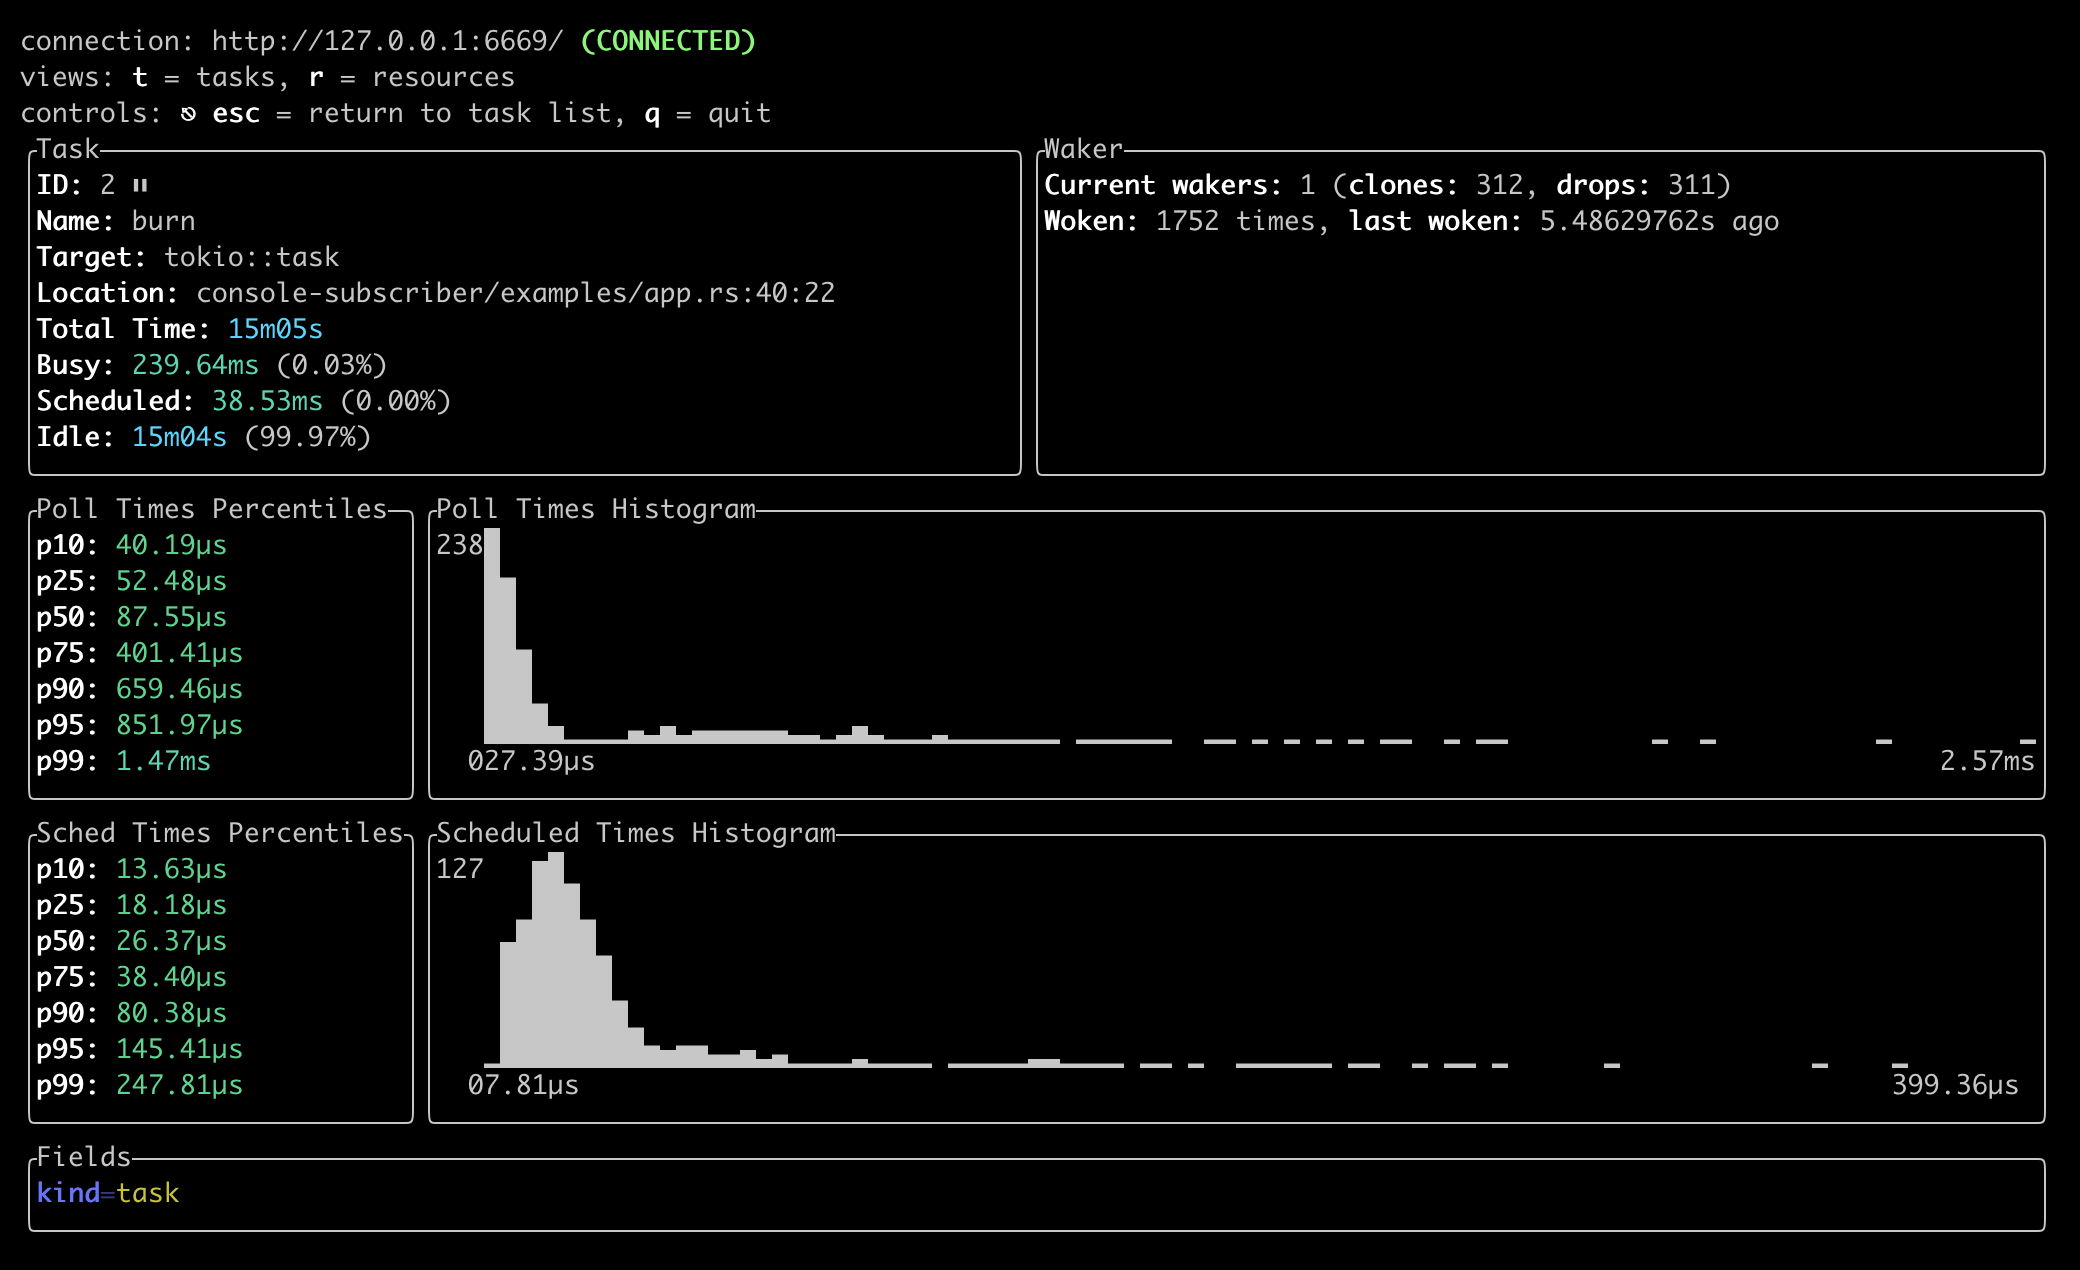The image size is (2080, 1270).
Task: Click the Poll Times p99 value 1.47ms
Action: (x=163, y=761)
